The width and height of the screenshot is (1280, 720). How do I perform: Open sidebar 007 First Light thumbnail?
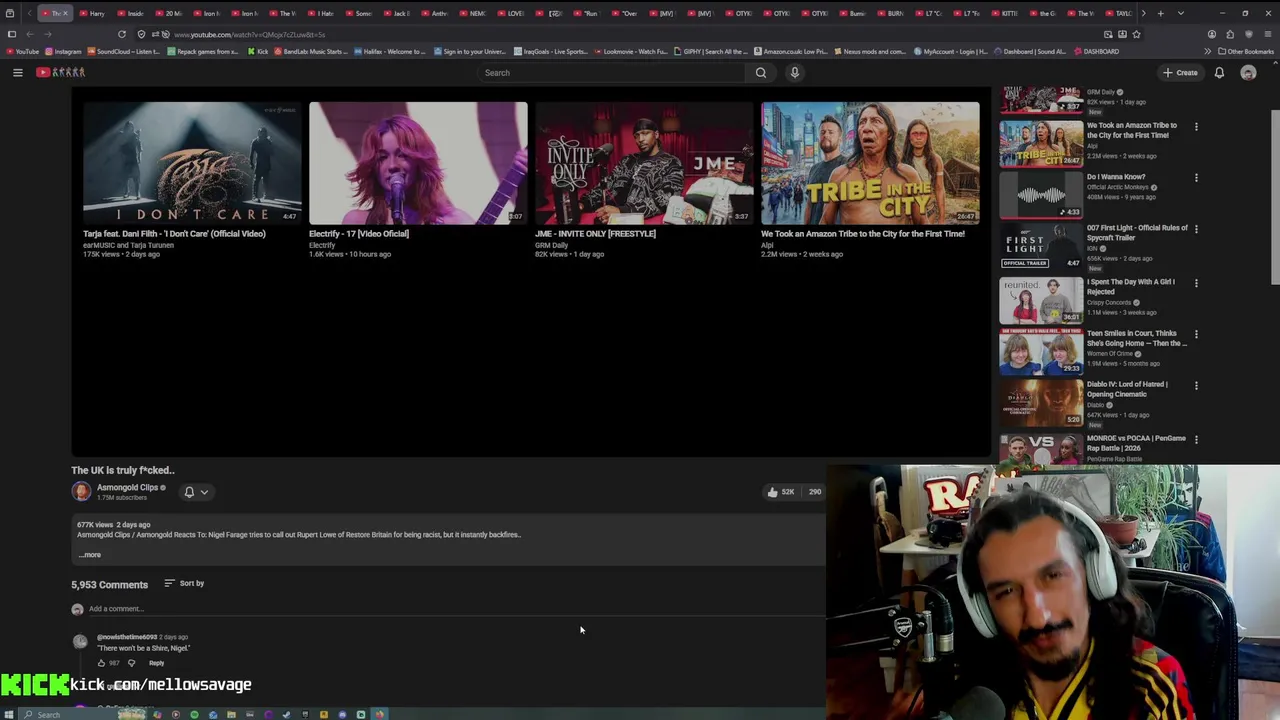pos(1041,246)
